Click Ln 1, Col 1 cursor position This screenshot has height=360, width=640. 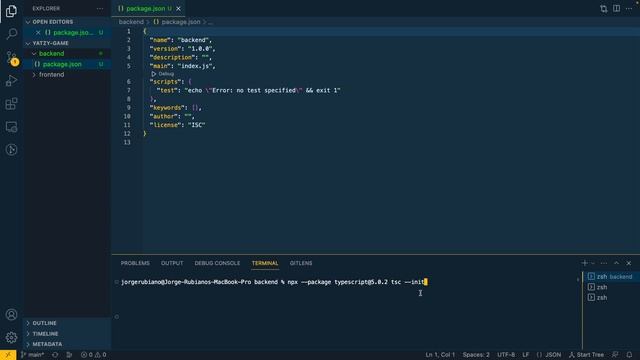coord(440,355)
